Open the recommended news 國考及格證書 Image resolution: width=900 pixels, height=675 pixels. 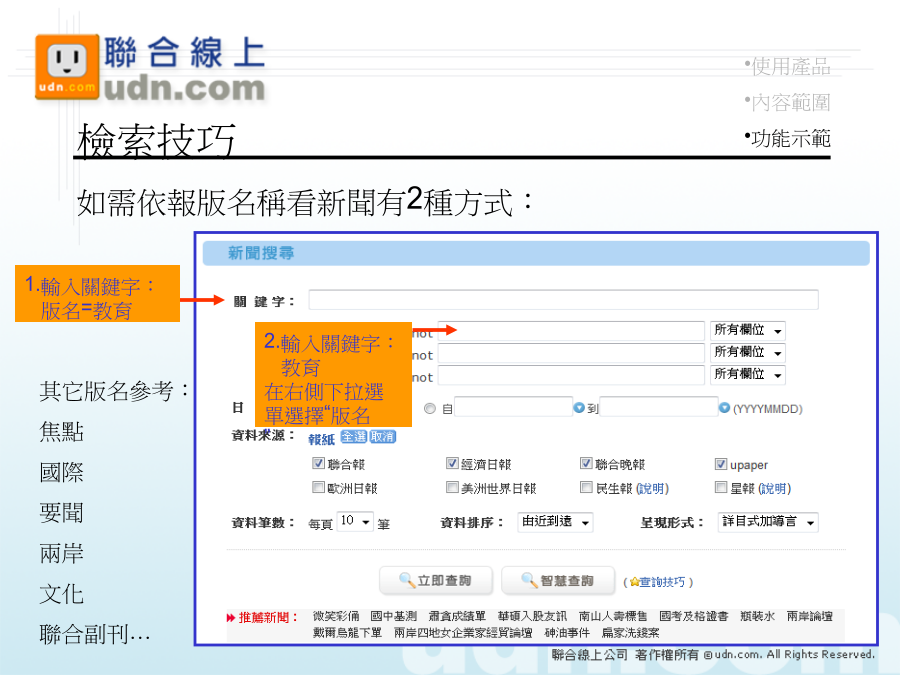coord(693,616)
